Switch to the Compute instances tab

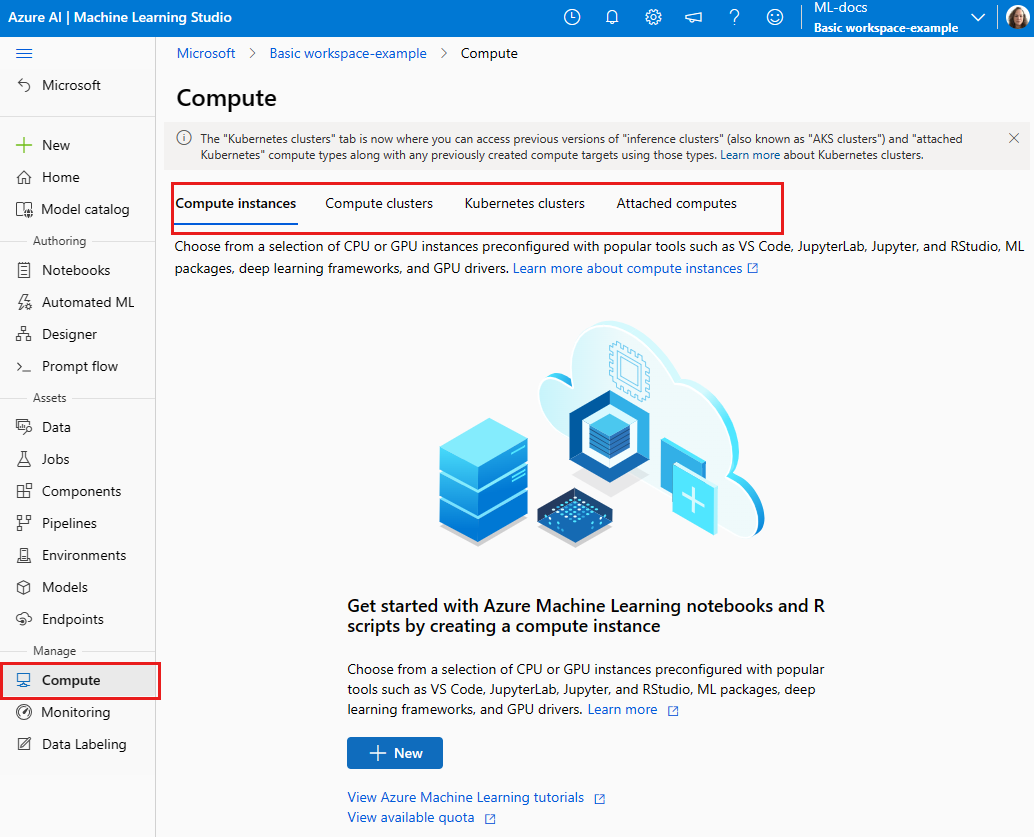(235, 204)
